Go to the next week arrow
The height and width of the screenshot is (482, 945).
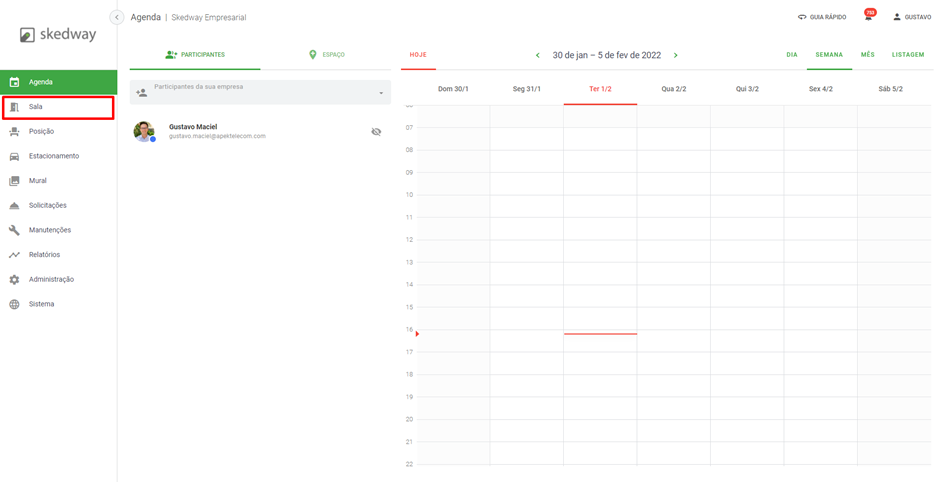click(676, 56)
